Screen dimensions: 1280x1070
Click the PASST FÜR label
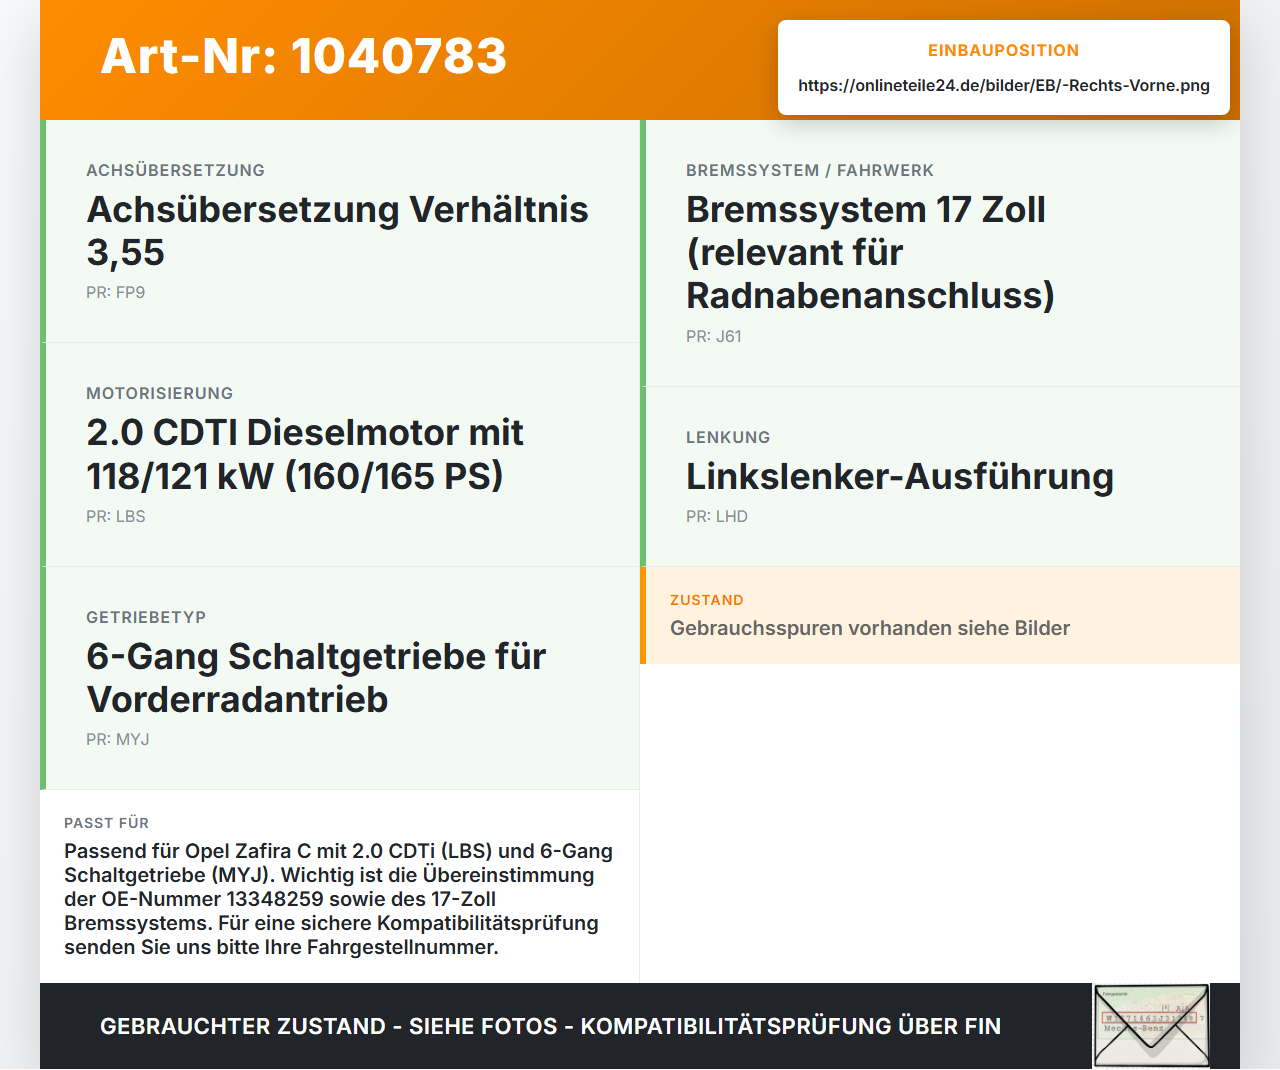(107, 823)
